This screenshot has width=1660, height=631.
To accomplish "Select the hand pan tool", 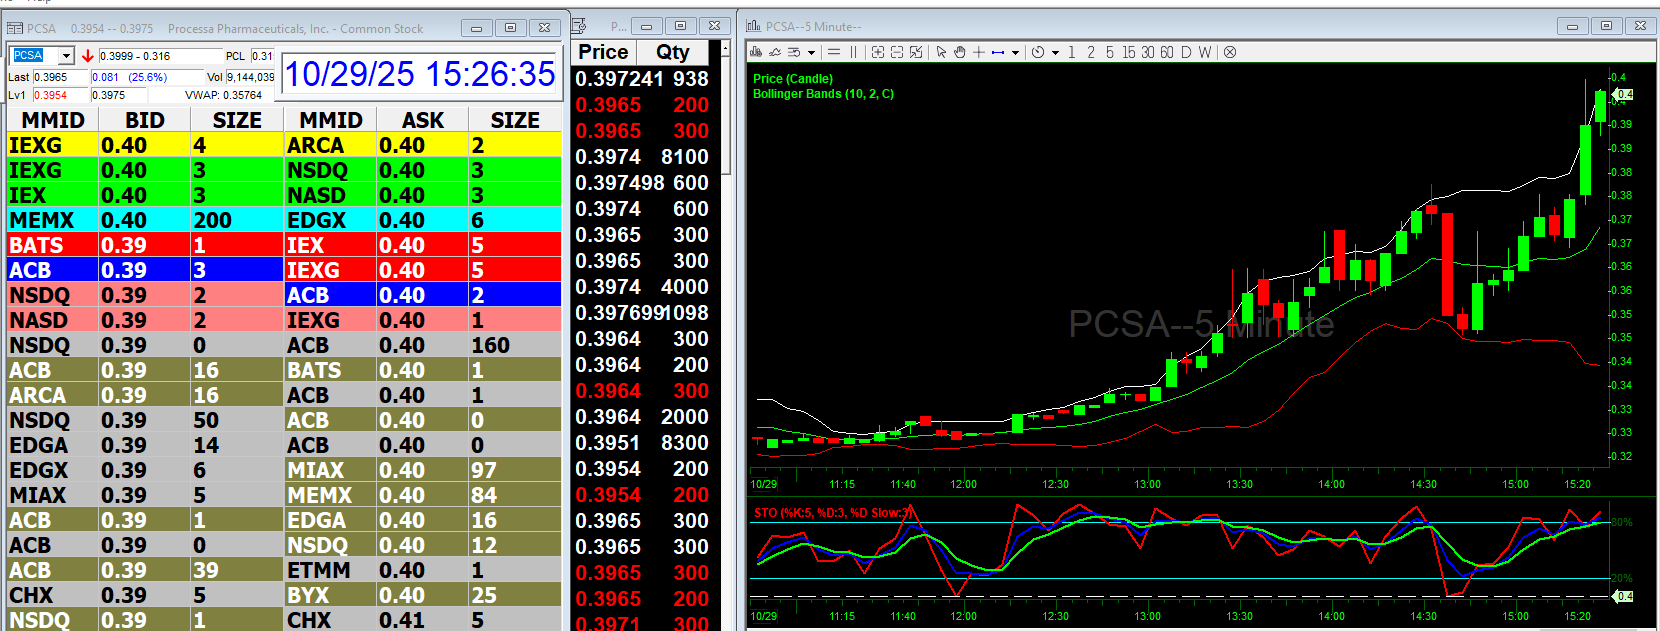I will coord(959,52).
